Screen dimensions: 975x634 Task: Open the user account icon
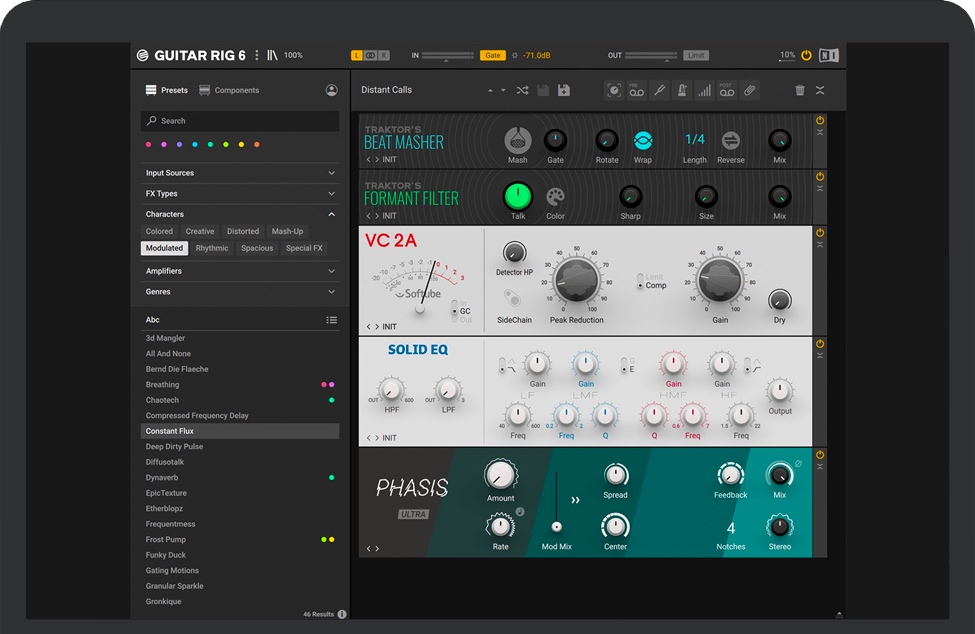pos(331,90)
